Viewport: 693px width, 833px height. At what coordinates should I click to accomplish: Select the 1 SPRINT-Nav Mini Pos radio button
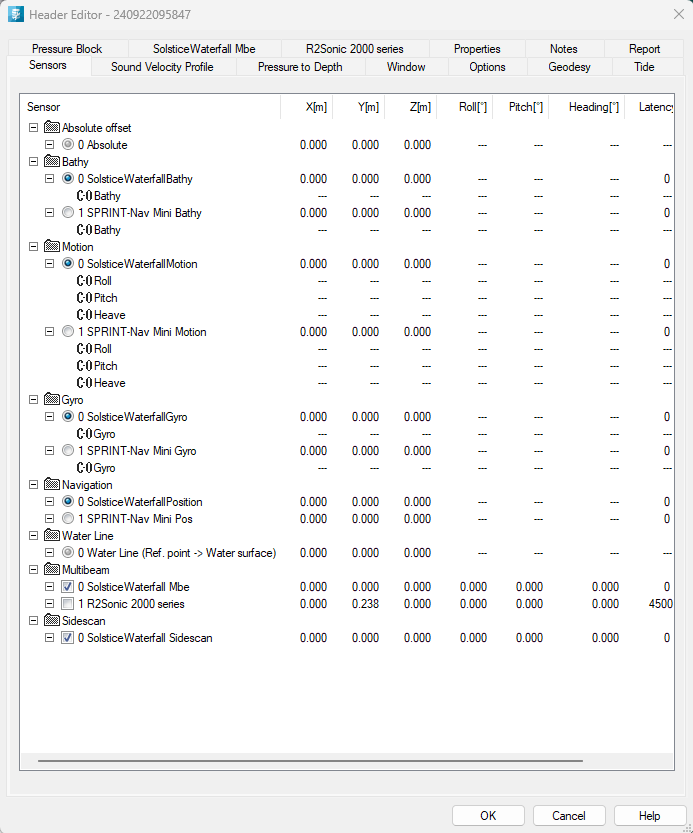(x=67, y=518)
